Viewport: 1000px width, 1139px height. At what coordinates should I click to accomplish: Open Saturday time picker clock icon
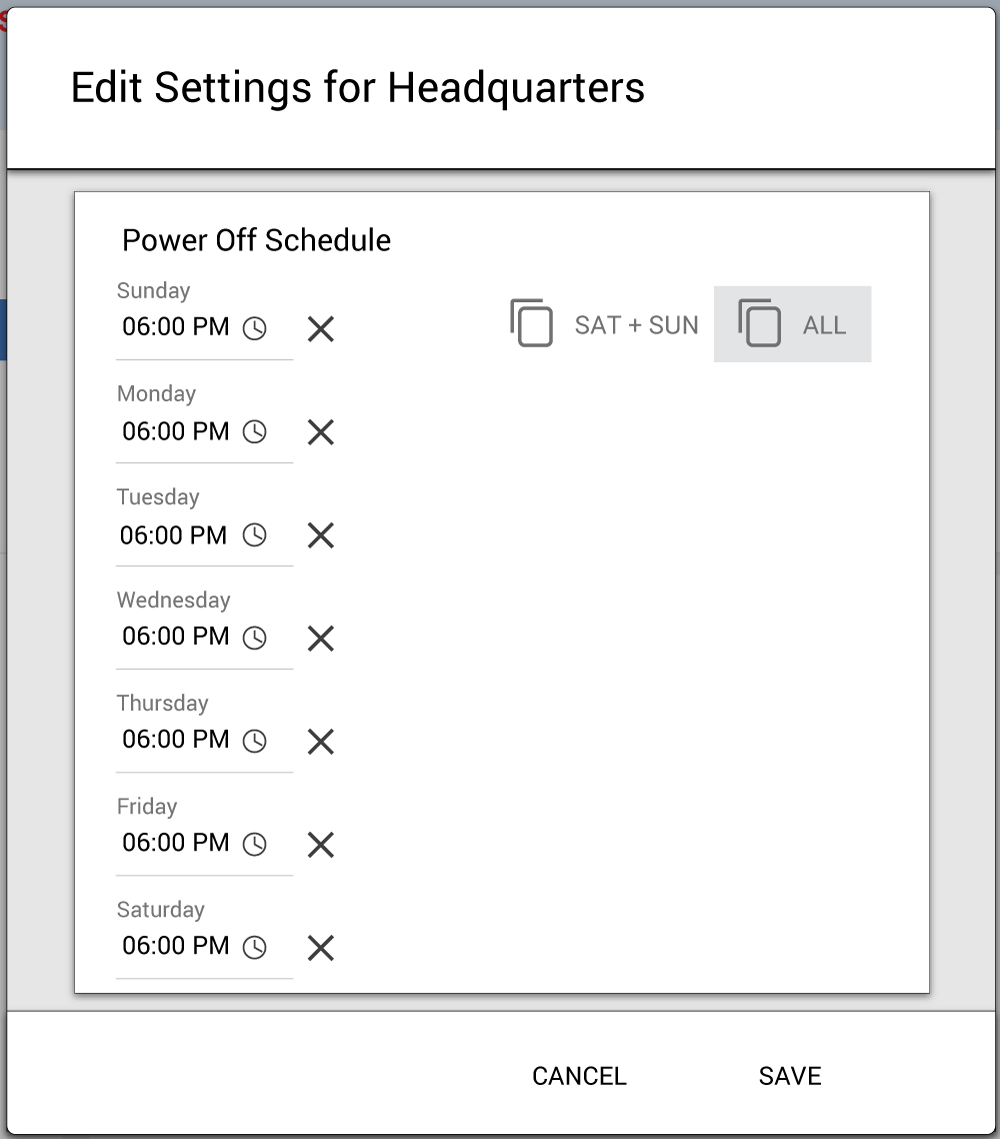255,947
